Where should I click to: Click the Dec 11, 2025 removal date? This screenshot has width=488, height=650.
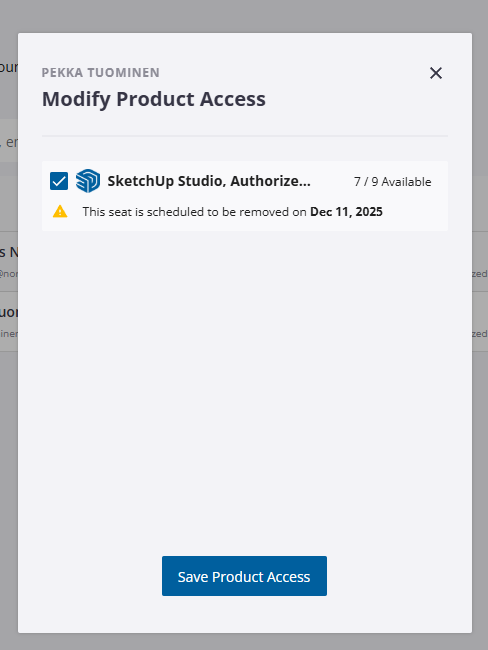pos(346,212)
